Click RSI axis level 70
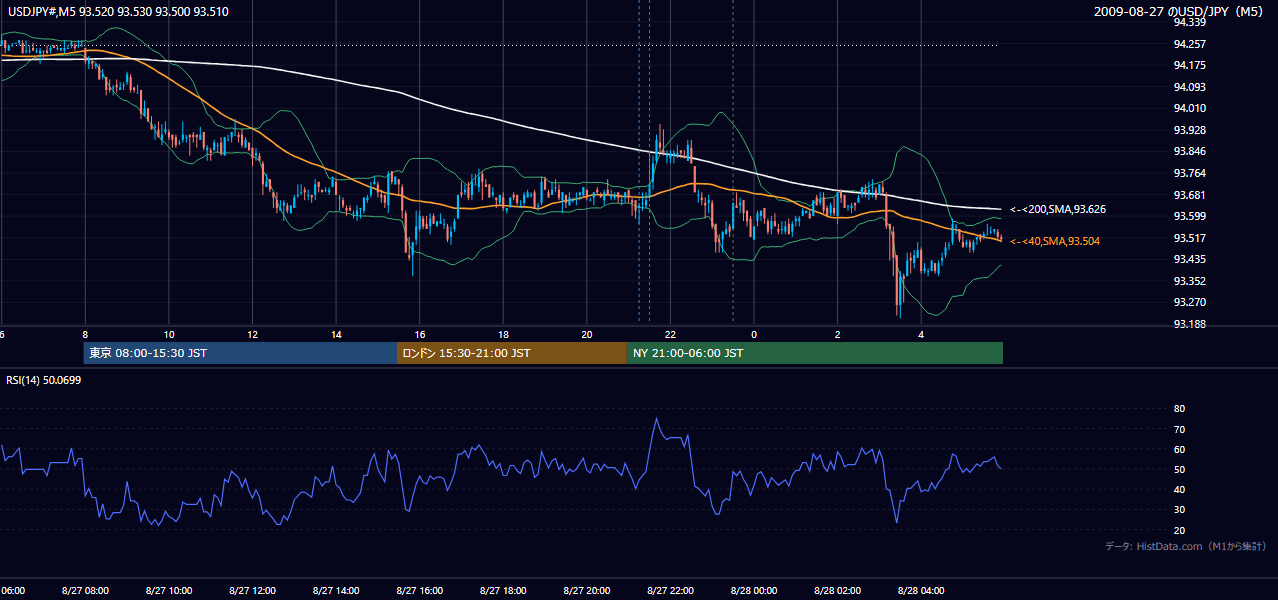The image size is (1278, 600). (x=1179, y=429)
